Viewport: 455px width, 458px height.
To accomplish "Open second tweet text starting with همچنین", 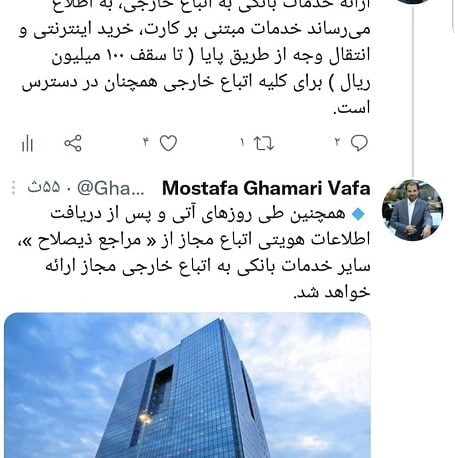I will 194,253.
